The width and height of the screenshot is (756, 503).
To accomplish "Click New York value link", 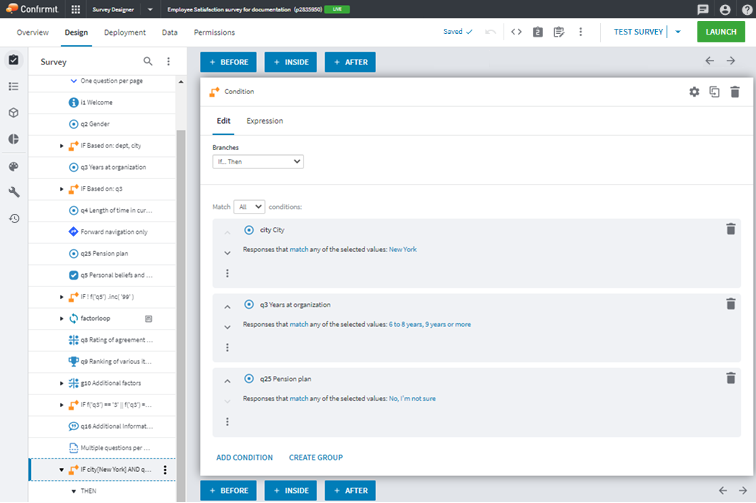I will [x=403, y=249].
